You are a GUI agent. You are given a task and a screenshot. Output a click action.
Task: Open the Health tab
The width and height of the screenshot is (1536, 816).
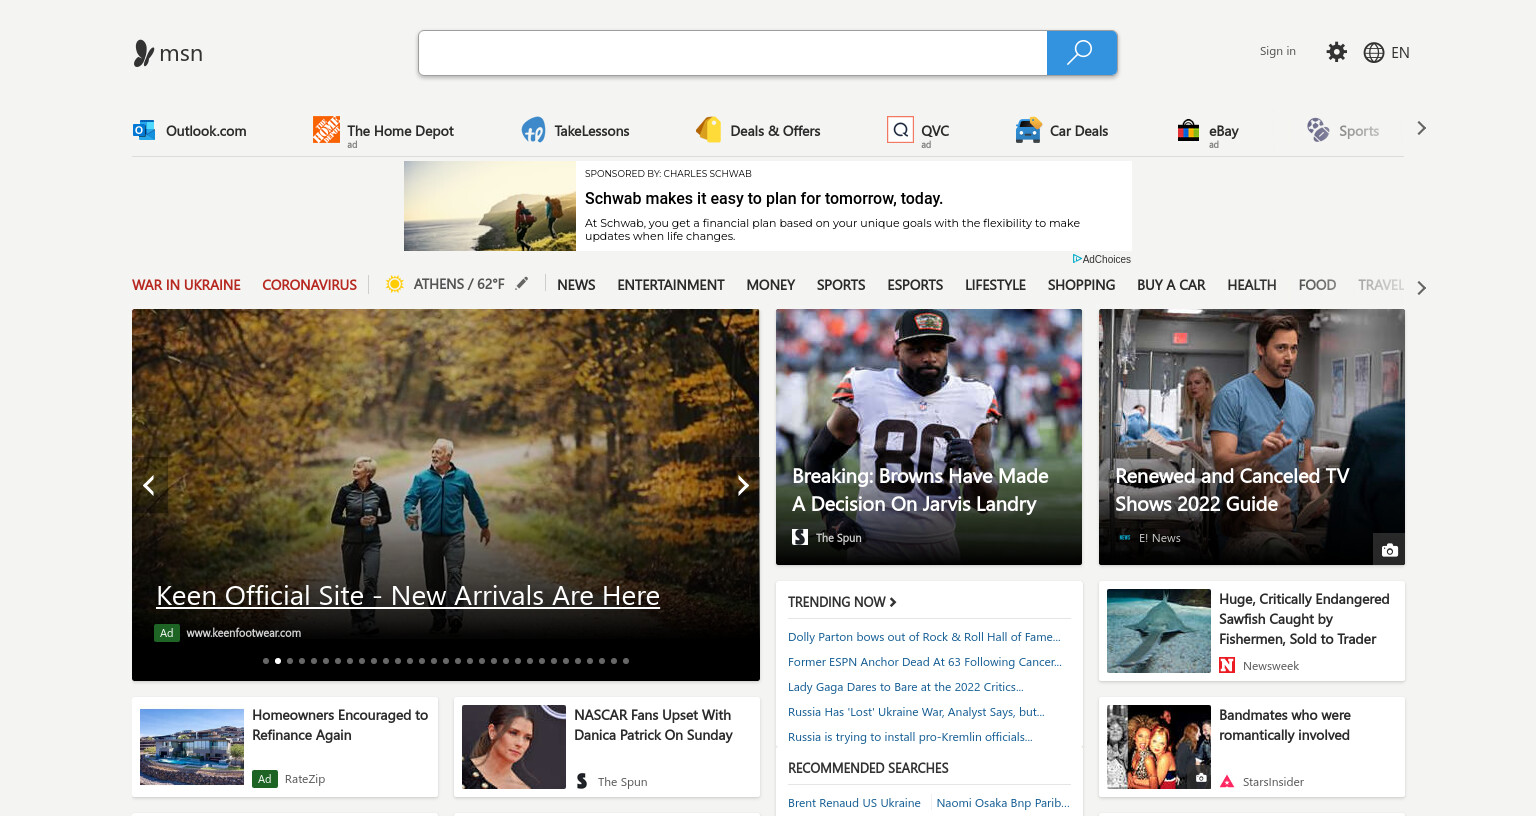point(1252,285)
